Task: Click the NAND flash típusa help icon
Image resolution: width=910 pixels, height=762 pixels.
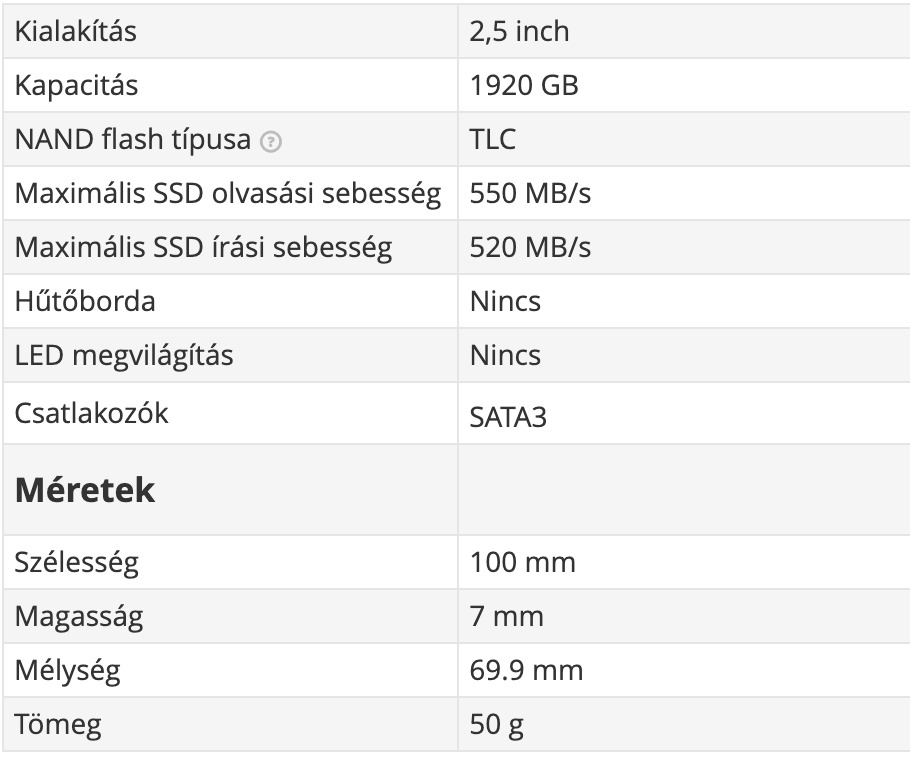Action: 270,142
